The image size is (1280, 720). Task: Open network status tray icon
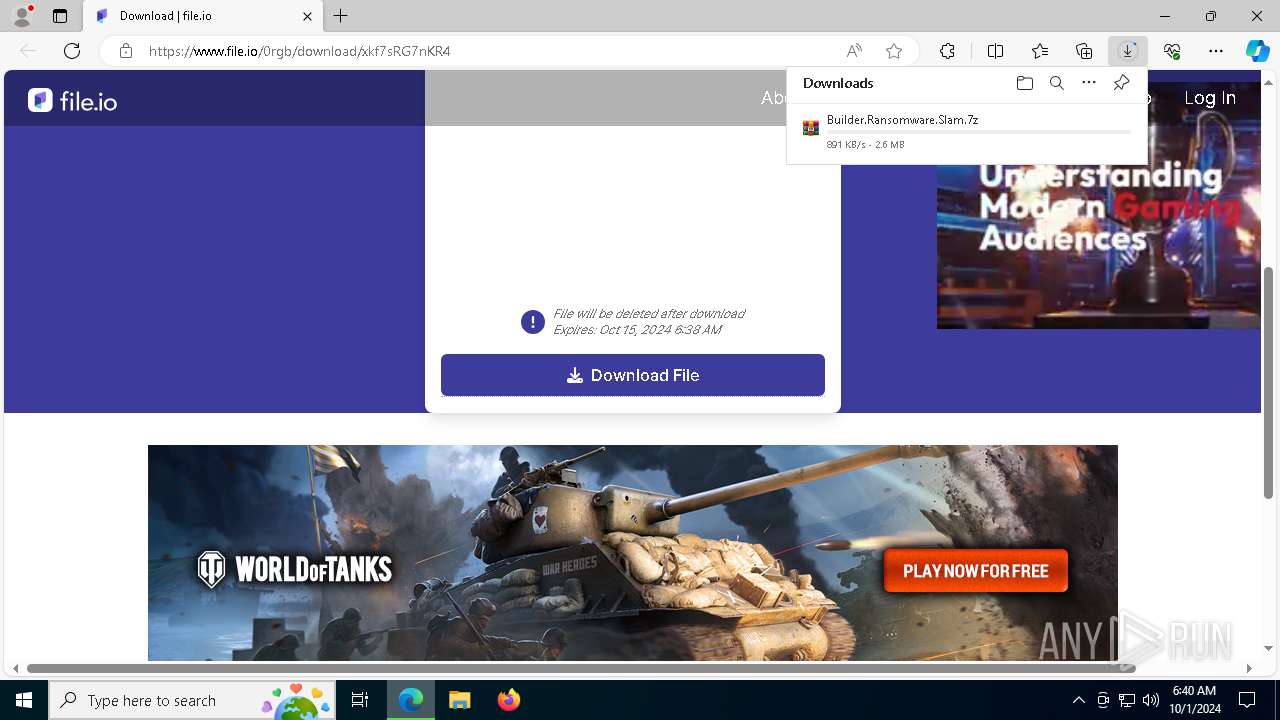(1127, 700)
